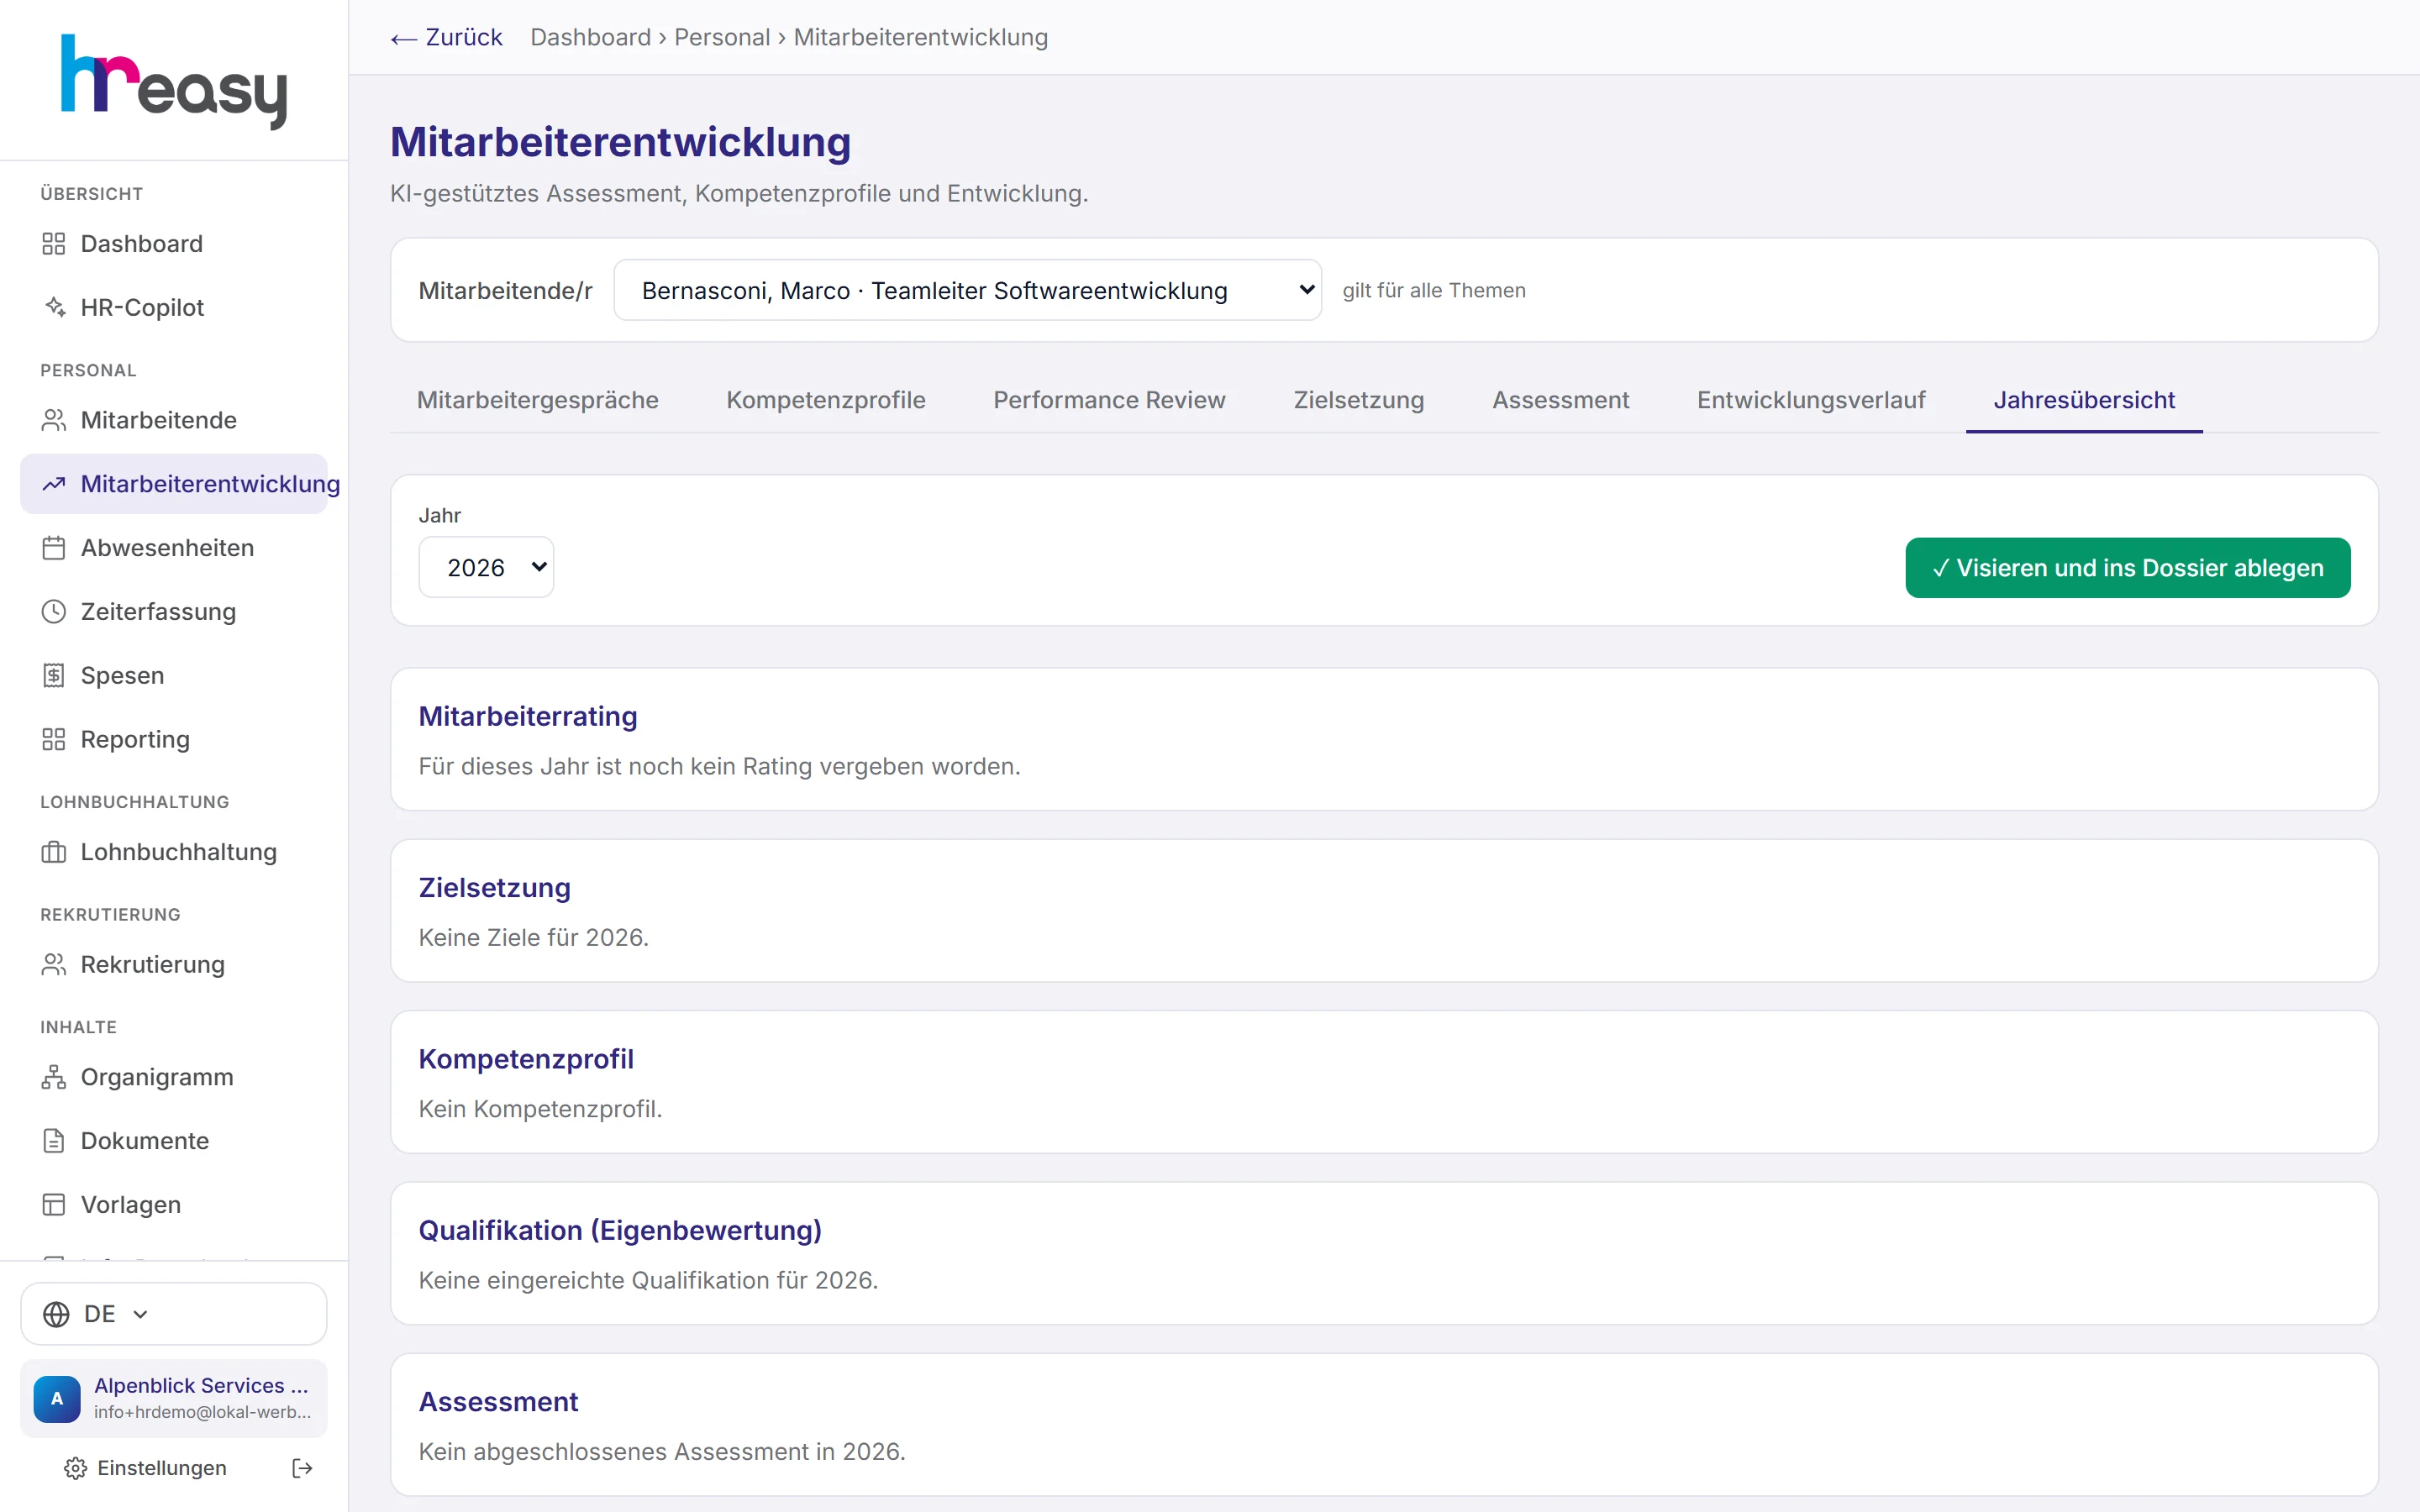Open Mitarbeitende in sidebar
Viewport: 2420px width, 1512px height.
pos(174,420)
